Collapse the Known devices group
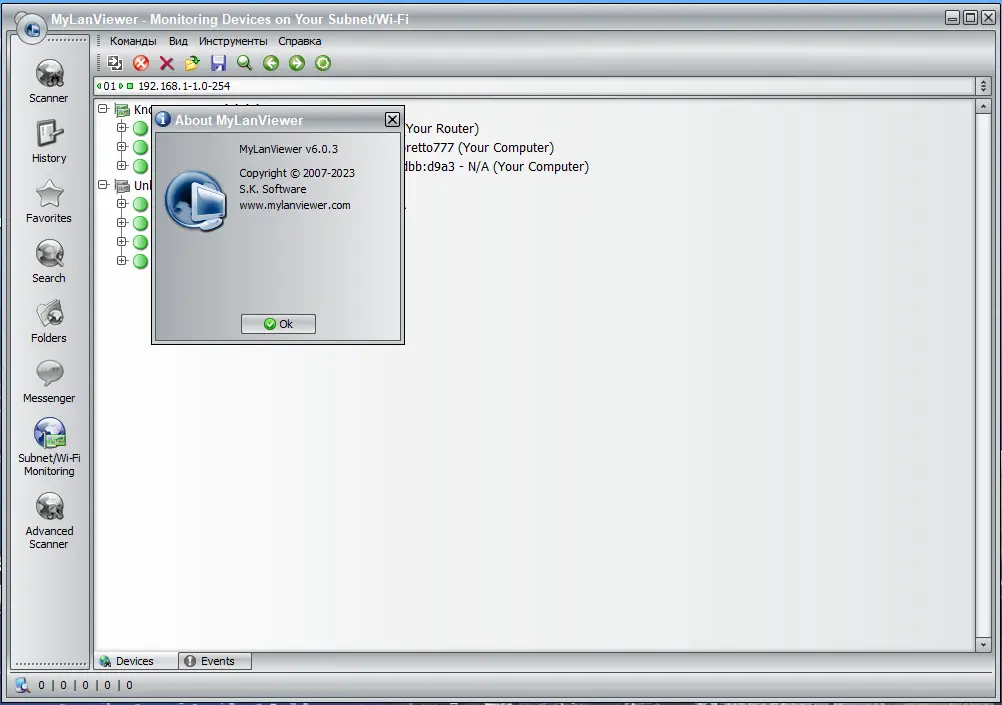 pyautogui.click(x=103, y=109)
